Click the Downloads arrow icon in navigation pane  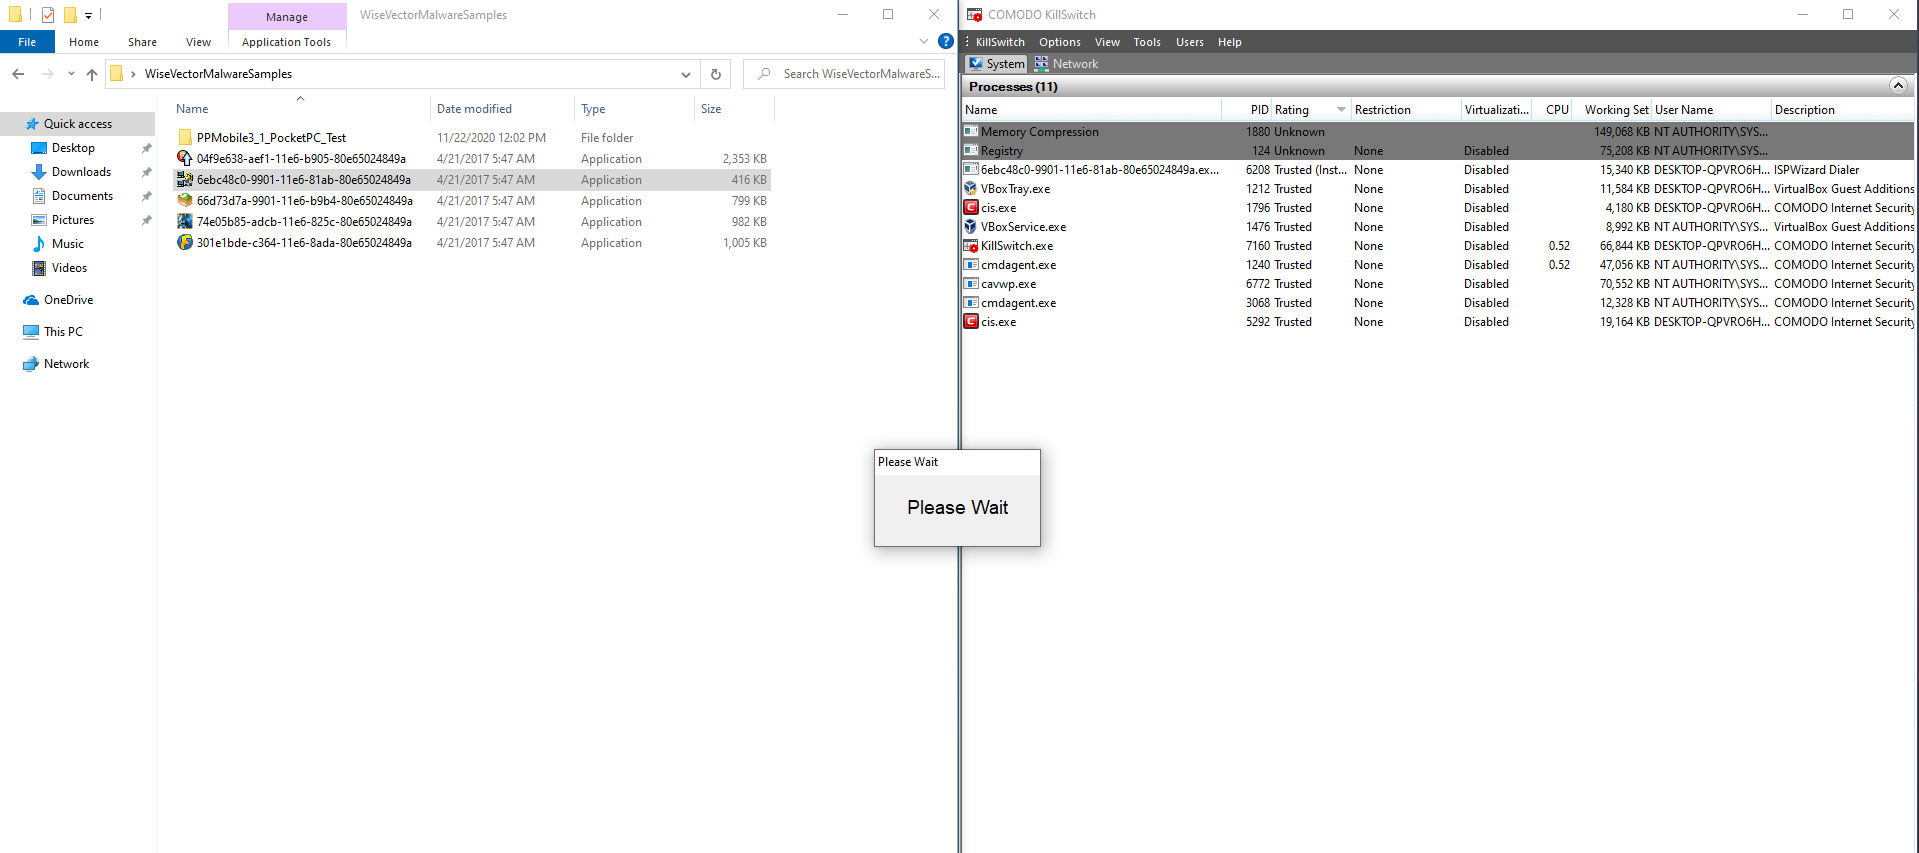(x=39, y=172)
